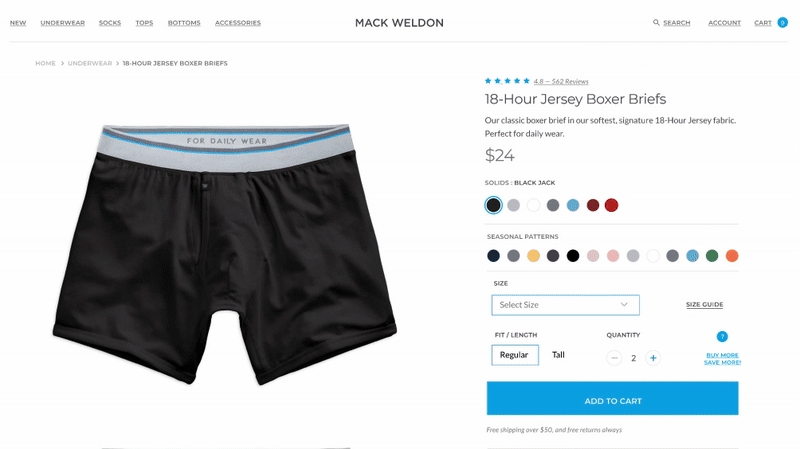Choose the Black Jack solid color swatch
This screenshot has height=449, width=800.
coord(493,205)
